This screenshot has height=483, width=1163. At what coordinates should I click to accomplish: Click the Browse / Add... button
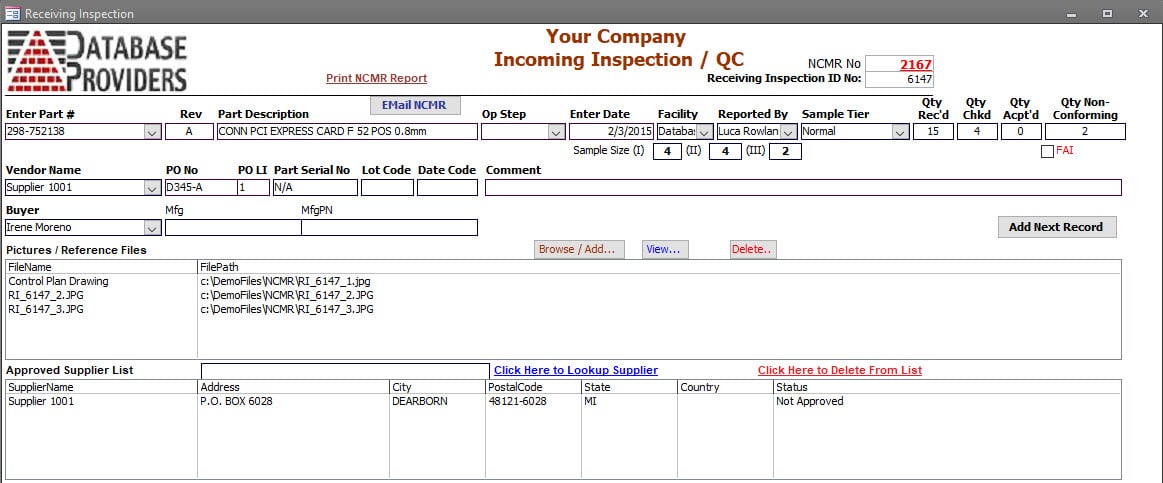(579, 249)
